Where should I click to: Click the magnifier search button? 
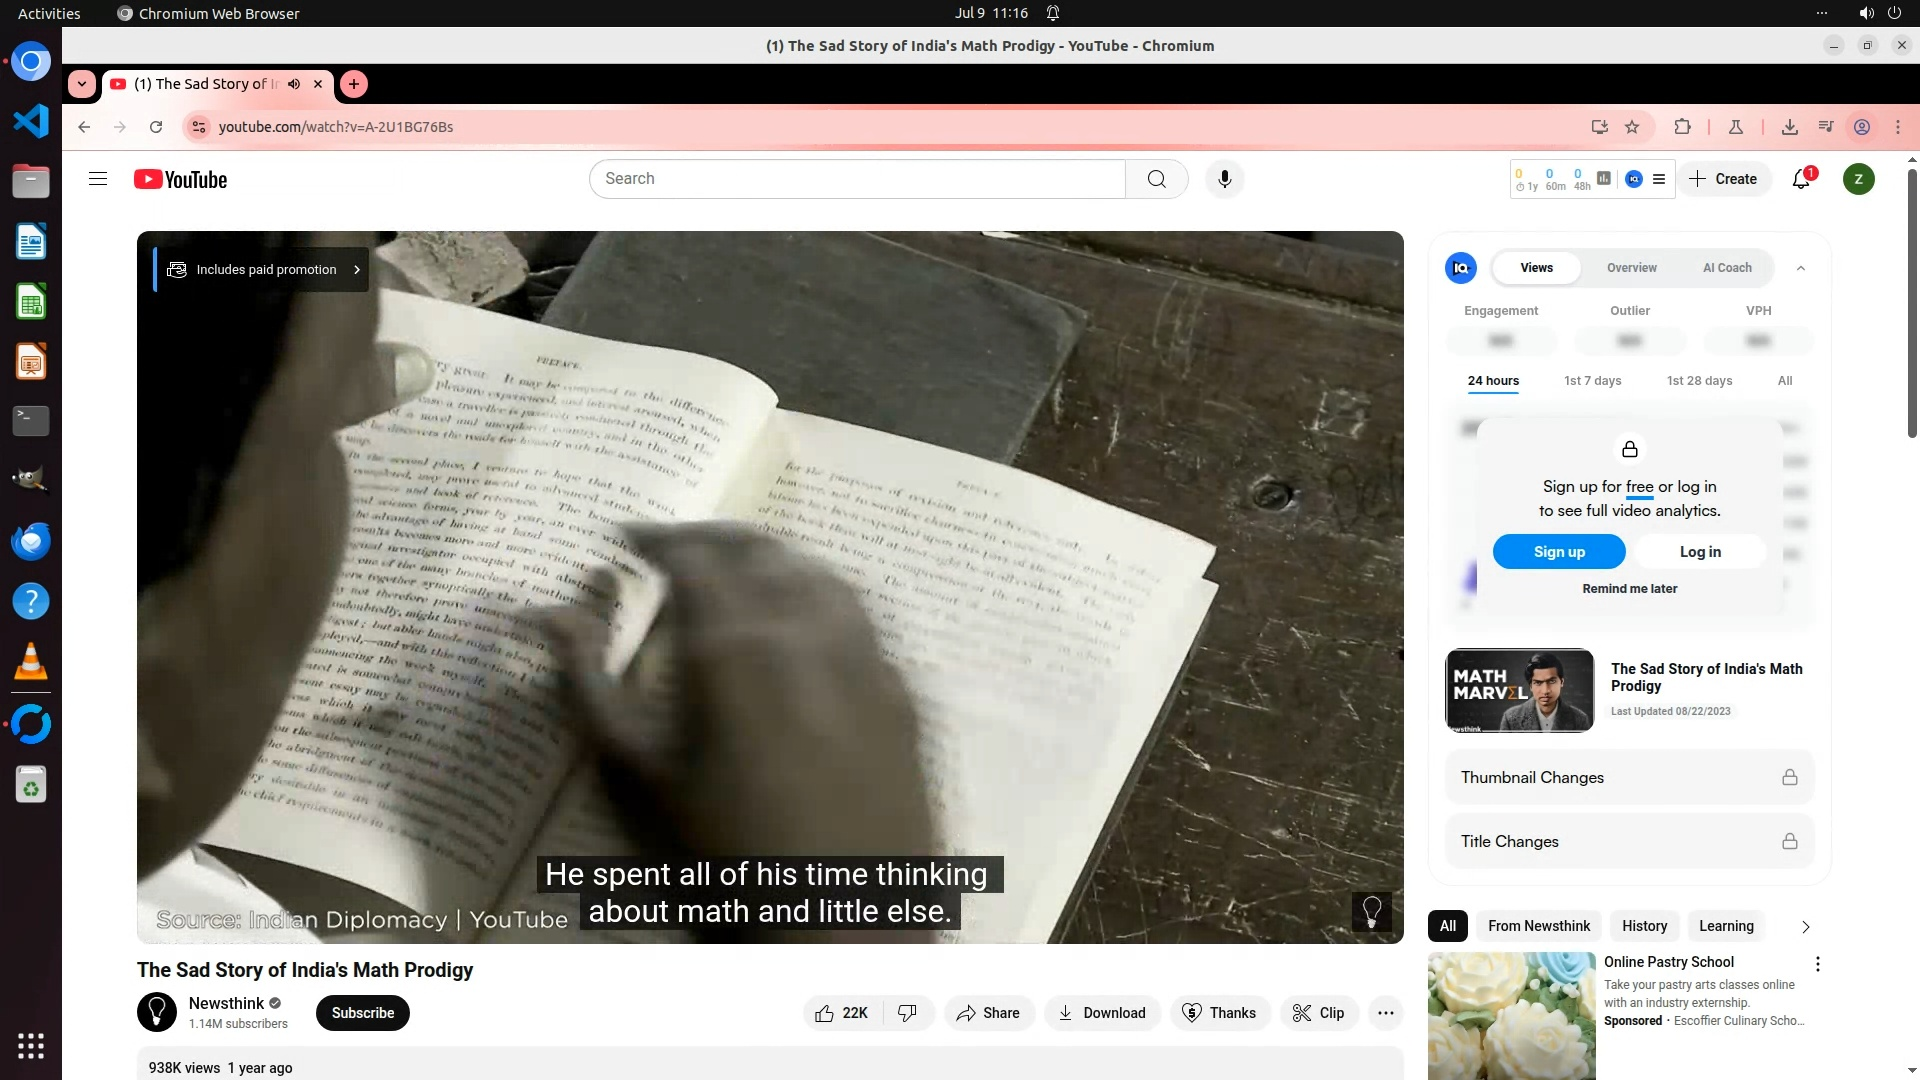[1156, 179]
